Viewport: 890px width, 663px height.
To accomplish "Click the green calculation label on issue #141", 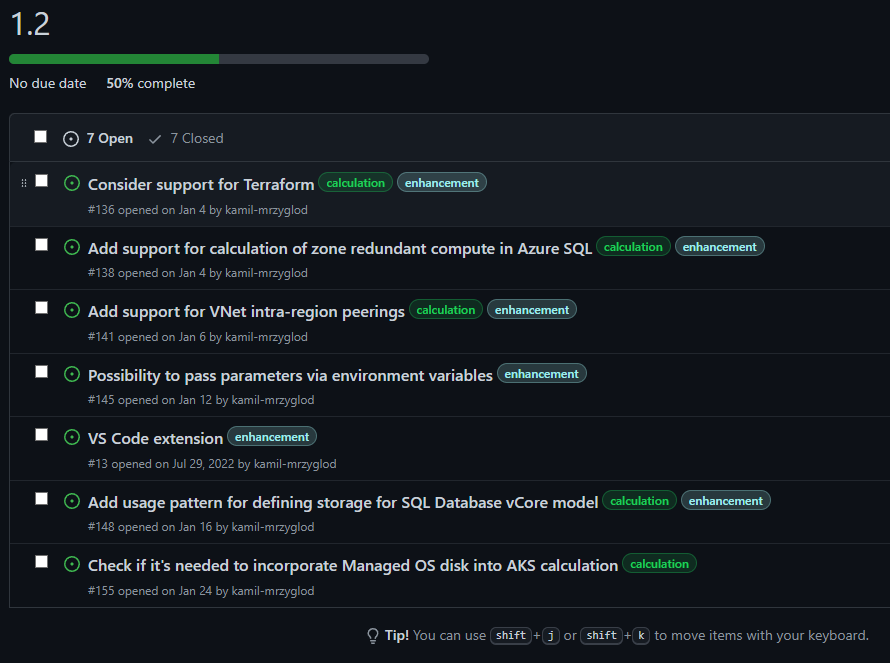I will (445, 309).
